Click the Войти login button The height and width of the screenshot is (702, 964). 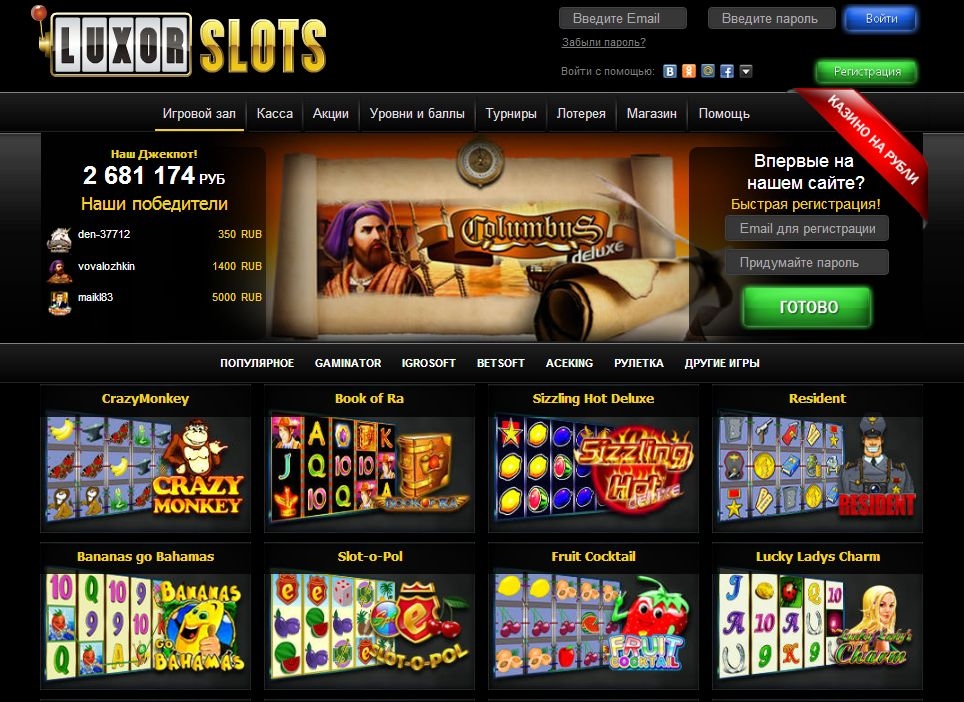pos(881,18)
